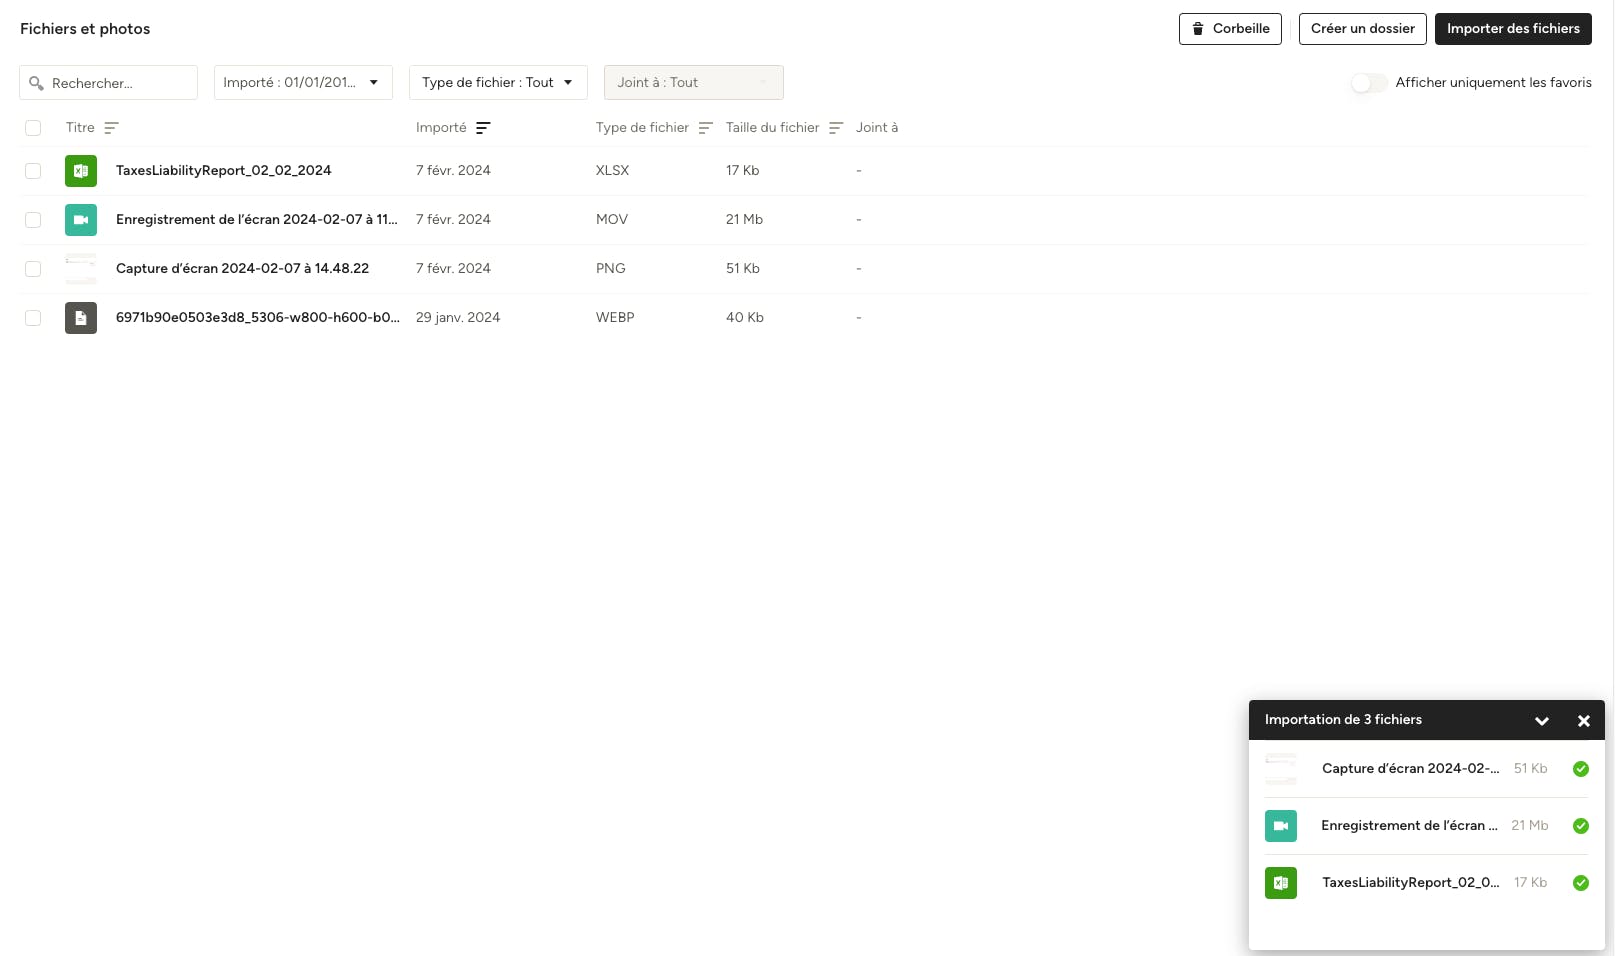1615x956 pixels.
Task: Click the 21 Mb size cell in list
Action: [744, 220]
